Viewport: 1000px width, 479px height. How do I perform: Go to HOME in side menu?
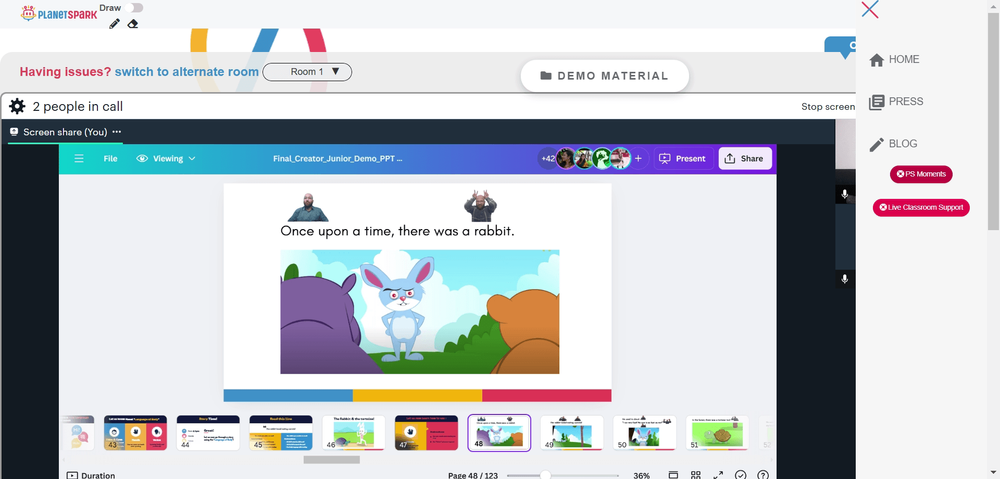(x=894, y=59)
